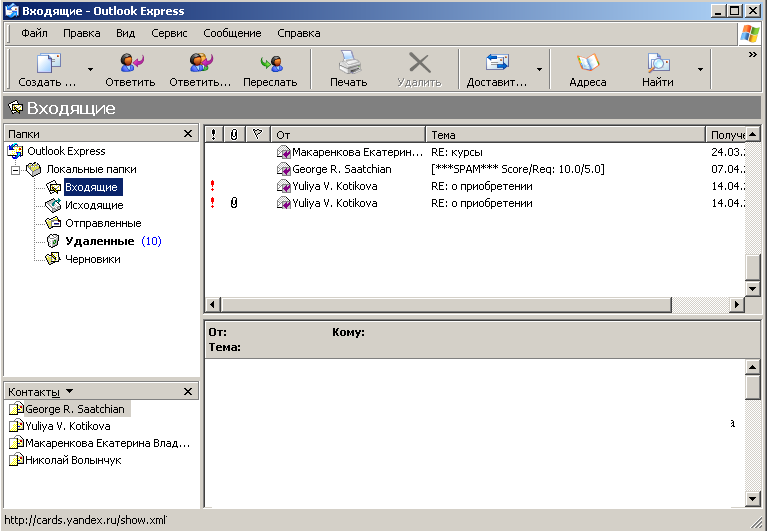Select the Входящие folder in the tree
Viewport: 767px width, 531px height.
[x=91, y=187]
